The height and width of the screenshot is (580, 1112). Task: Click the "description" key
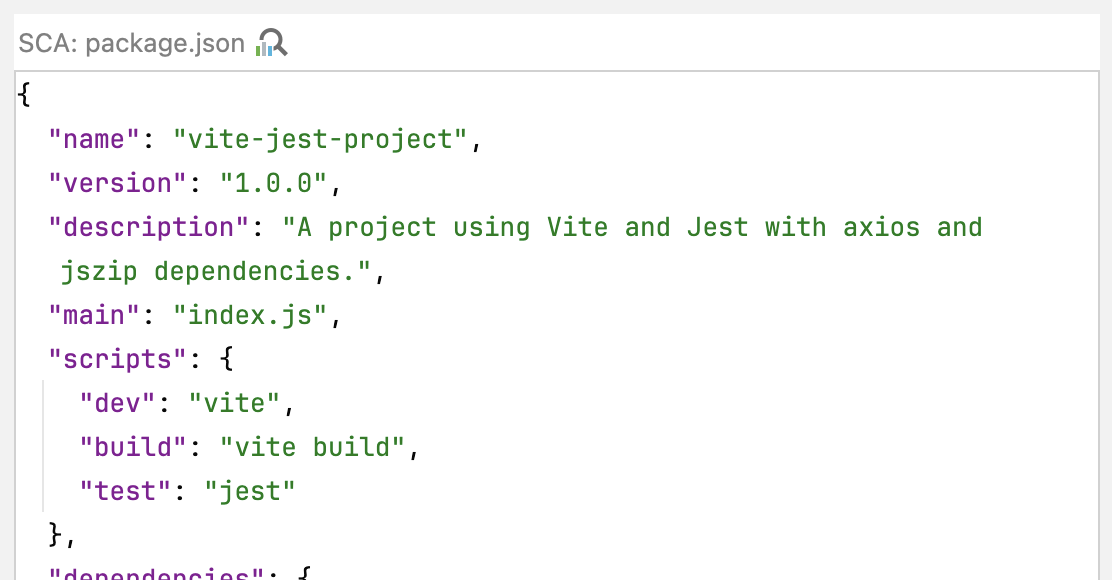click(x=149, y=227)
